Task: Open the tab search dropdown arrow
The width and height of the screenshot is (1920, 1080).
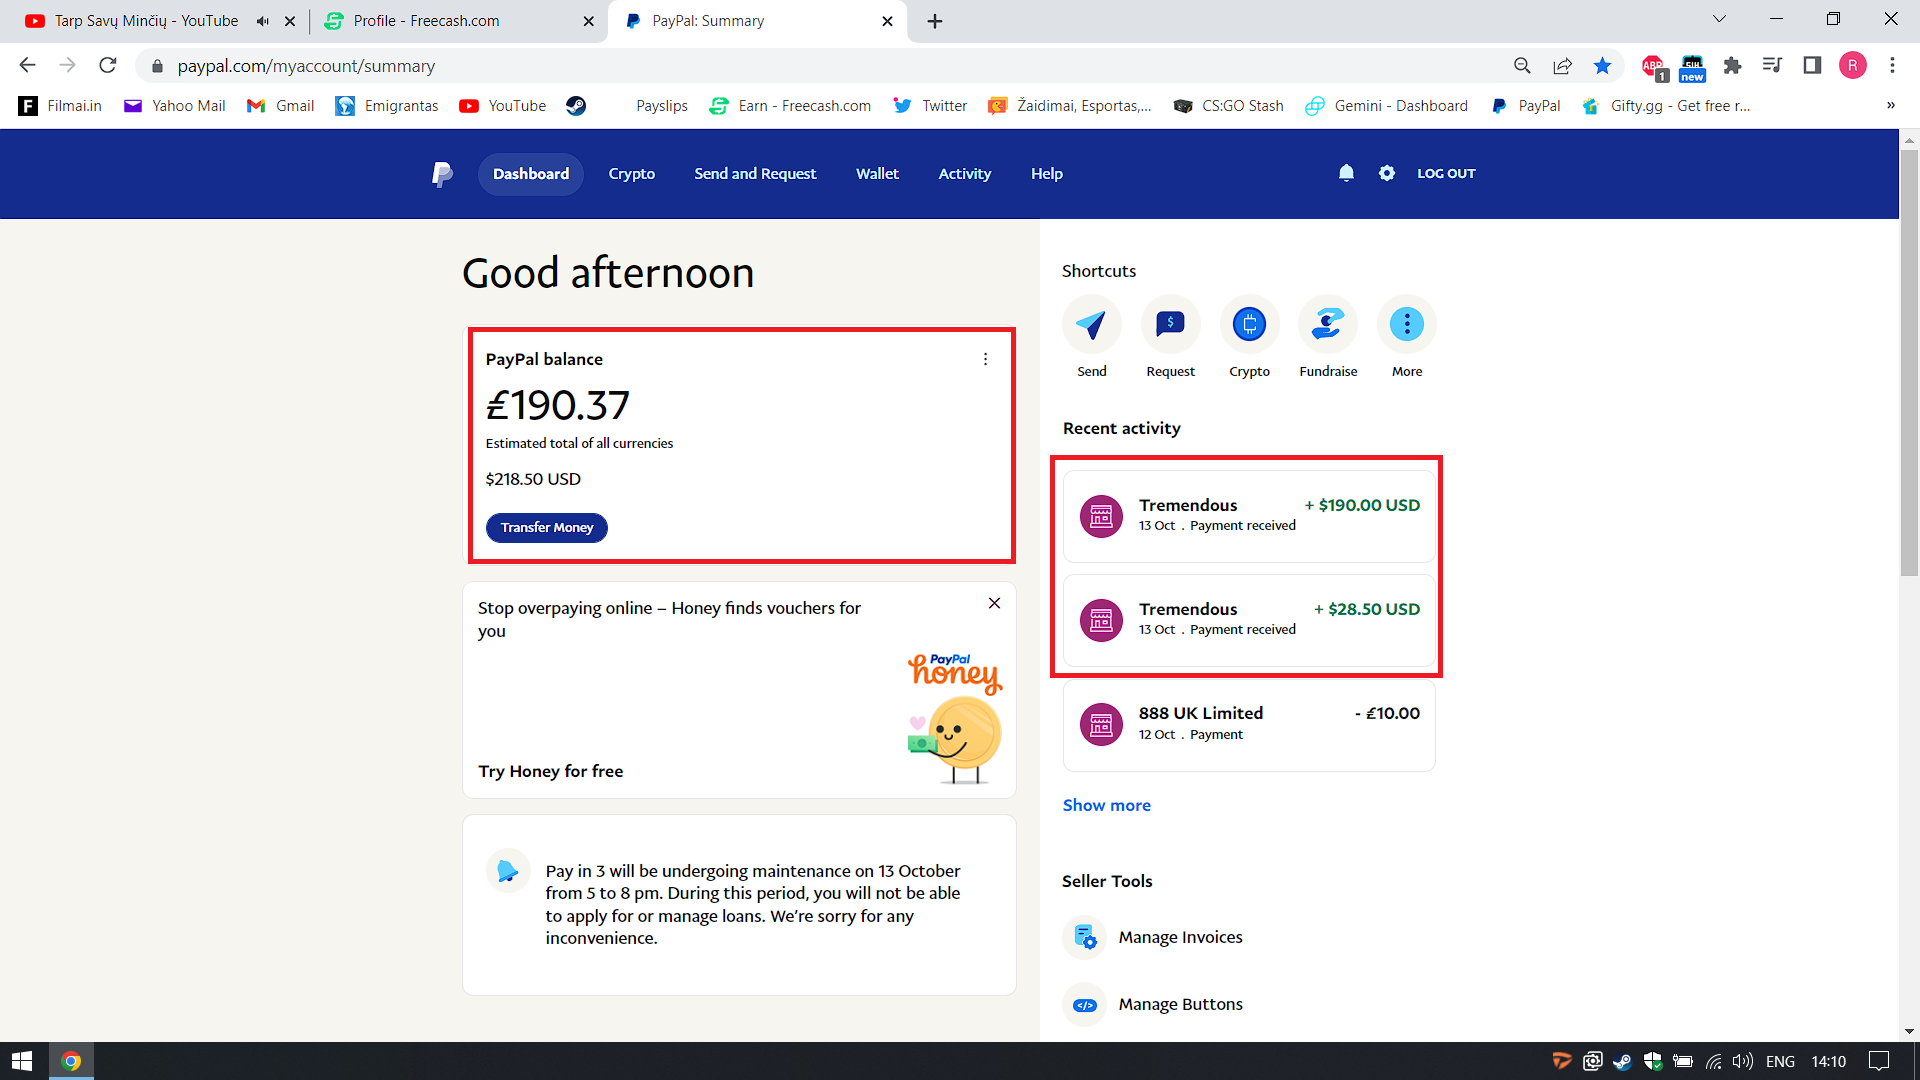Action: coord(1719,20)
